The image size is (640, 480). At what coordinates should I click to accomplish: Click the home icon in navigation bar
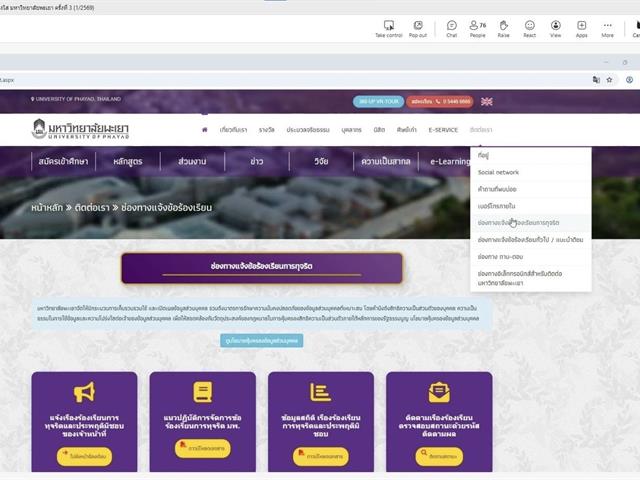point(205,129)
